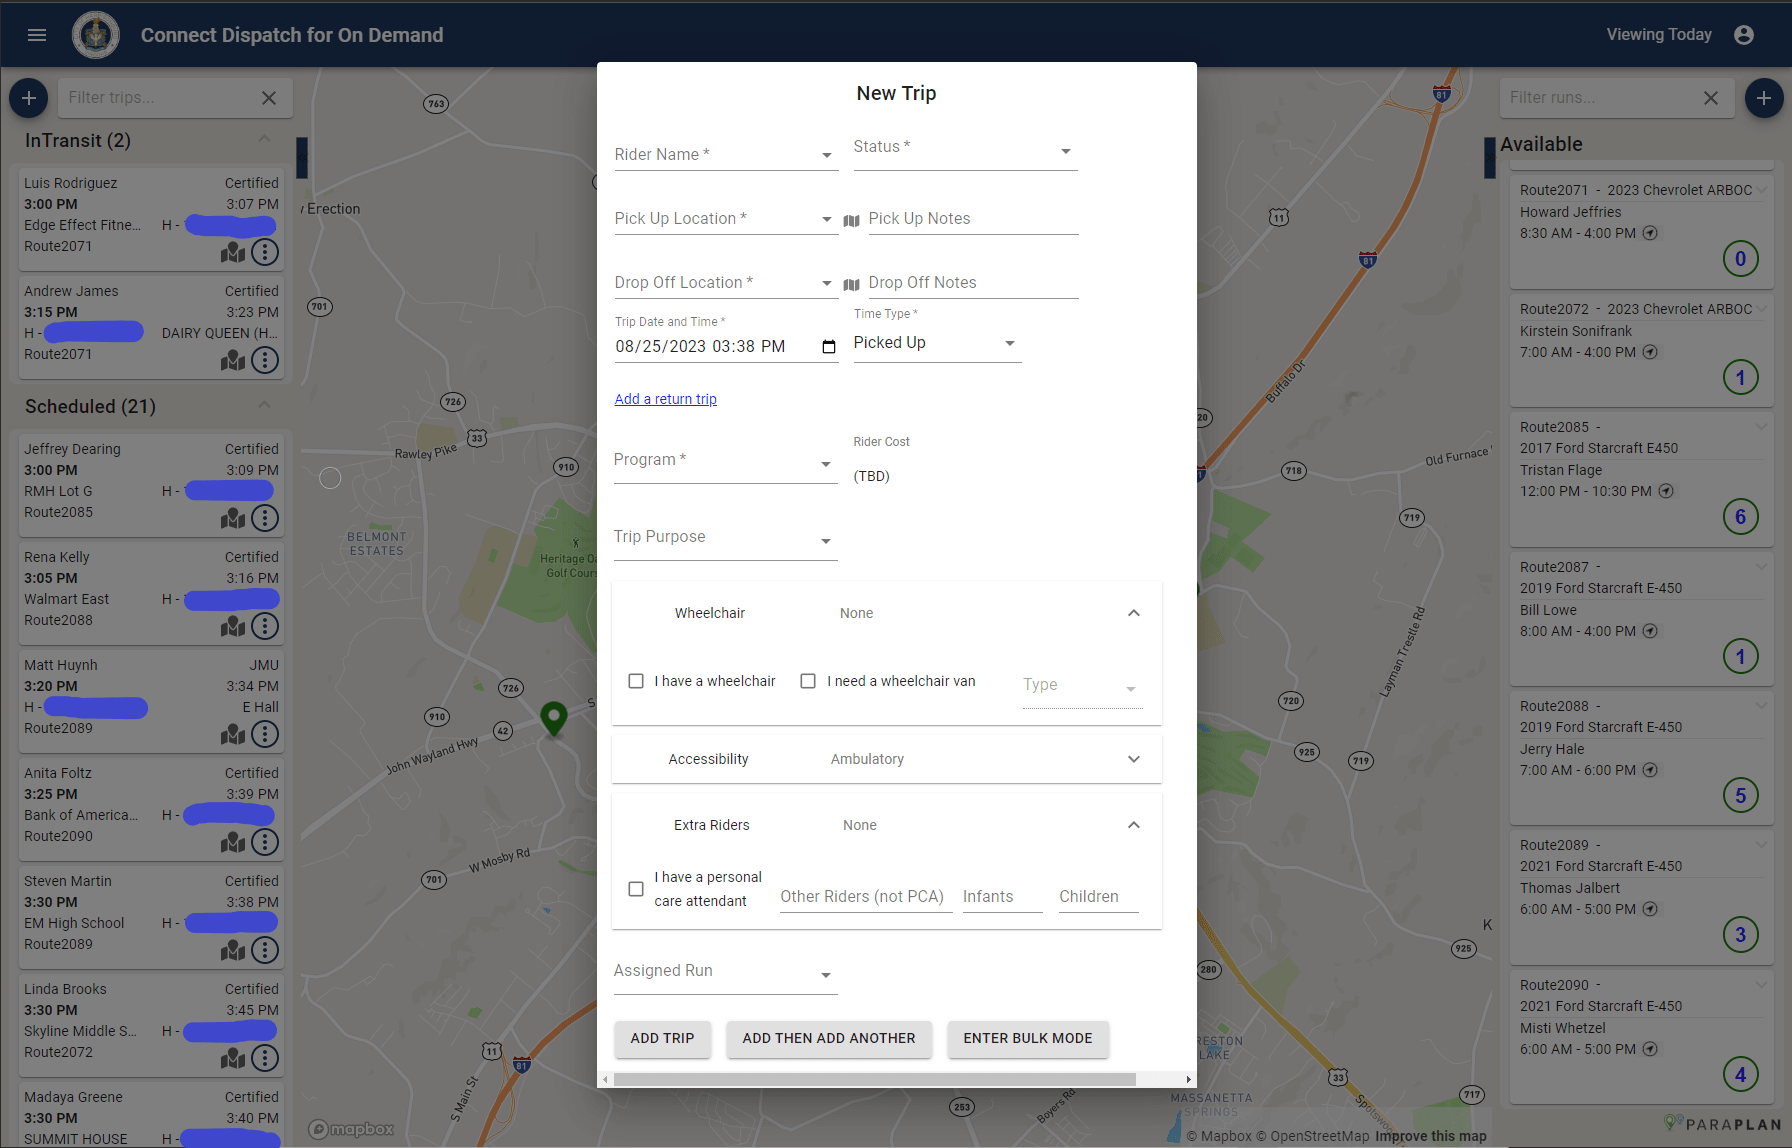1792x1148 pixels.
Task: Expand the Route2071 run card
Action: [1762, 190]
